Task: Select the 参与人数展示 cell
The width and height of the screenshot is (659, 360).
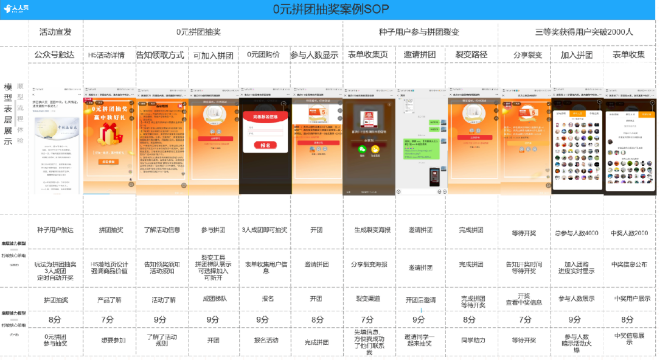Action: pos(576,299)
